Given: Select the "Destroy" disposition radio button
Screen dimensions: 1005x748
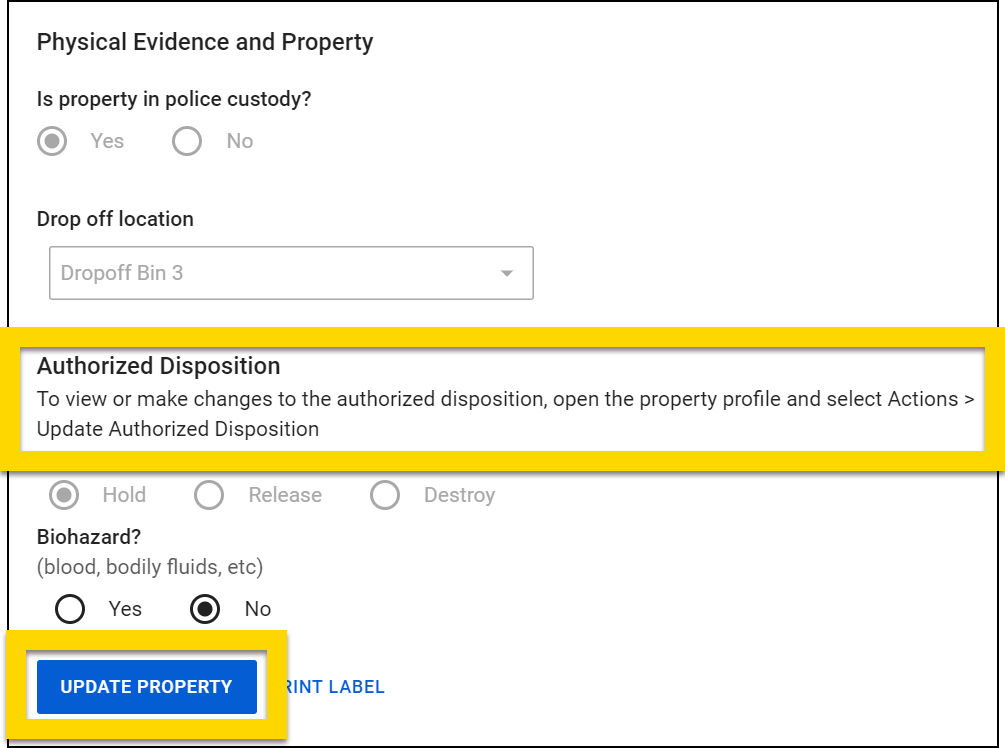Looking at the screenshot, I should coord(385,495).
